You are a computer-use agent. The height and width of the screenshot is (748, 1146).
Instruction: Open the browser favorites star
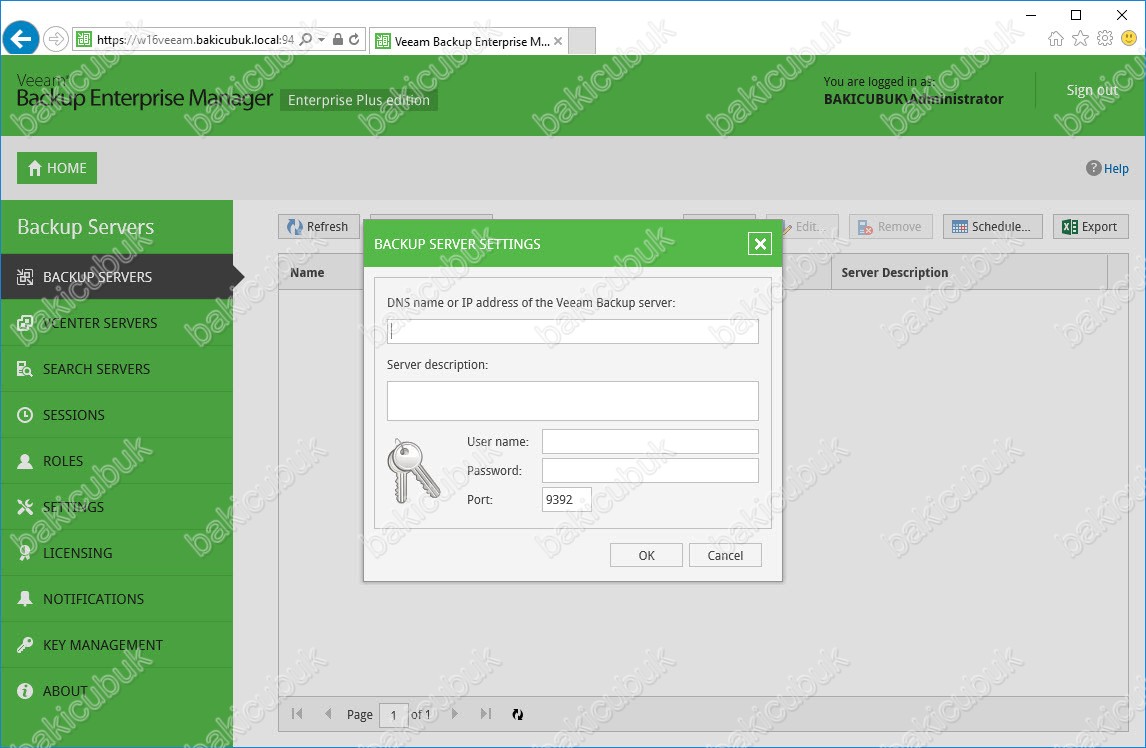pos(1080,39)
